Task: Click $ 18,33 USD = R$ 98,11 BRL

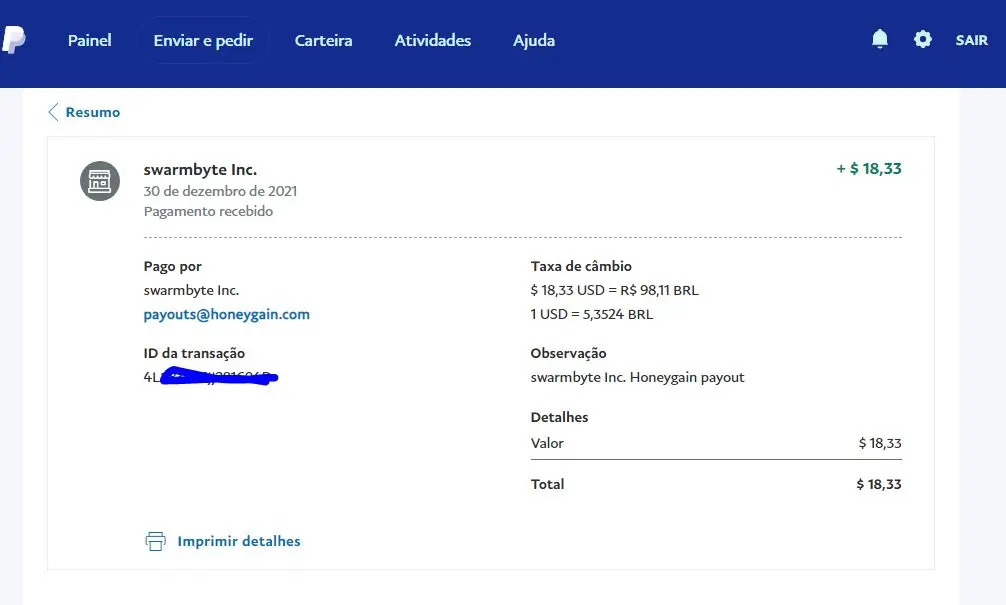Action: tap(615, 291)
